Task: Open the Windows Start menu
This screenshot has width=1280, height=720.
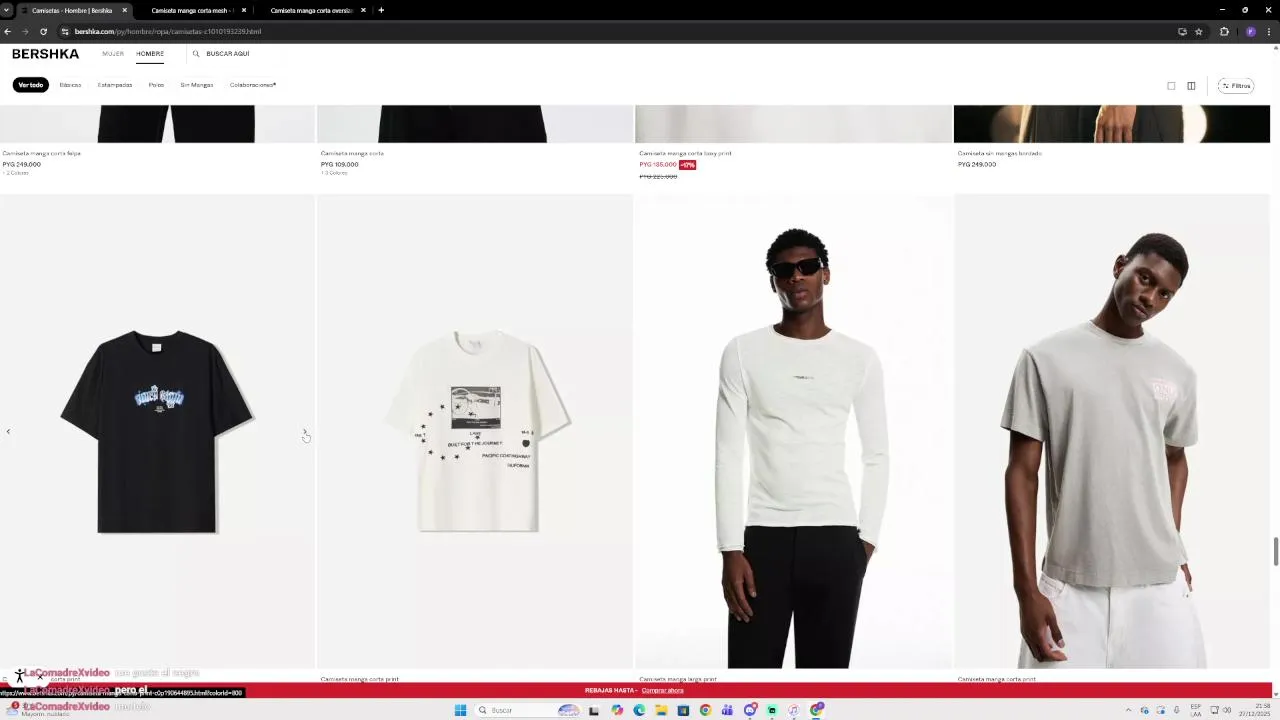Action: coord(460,710)
